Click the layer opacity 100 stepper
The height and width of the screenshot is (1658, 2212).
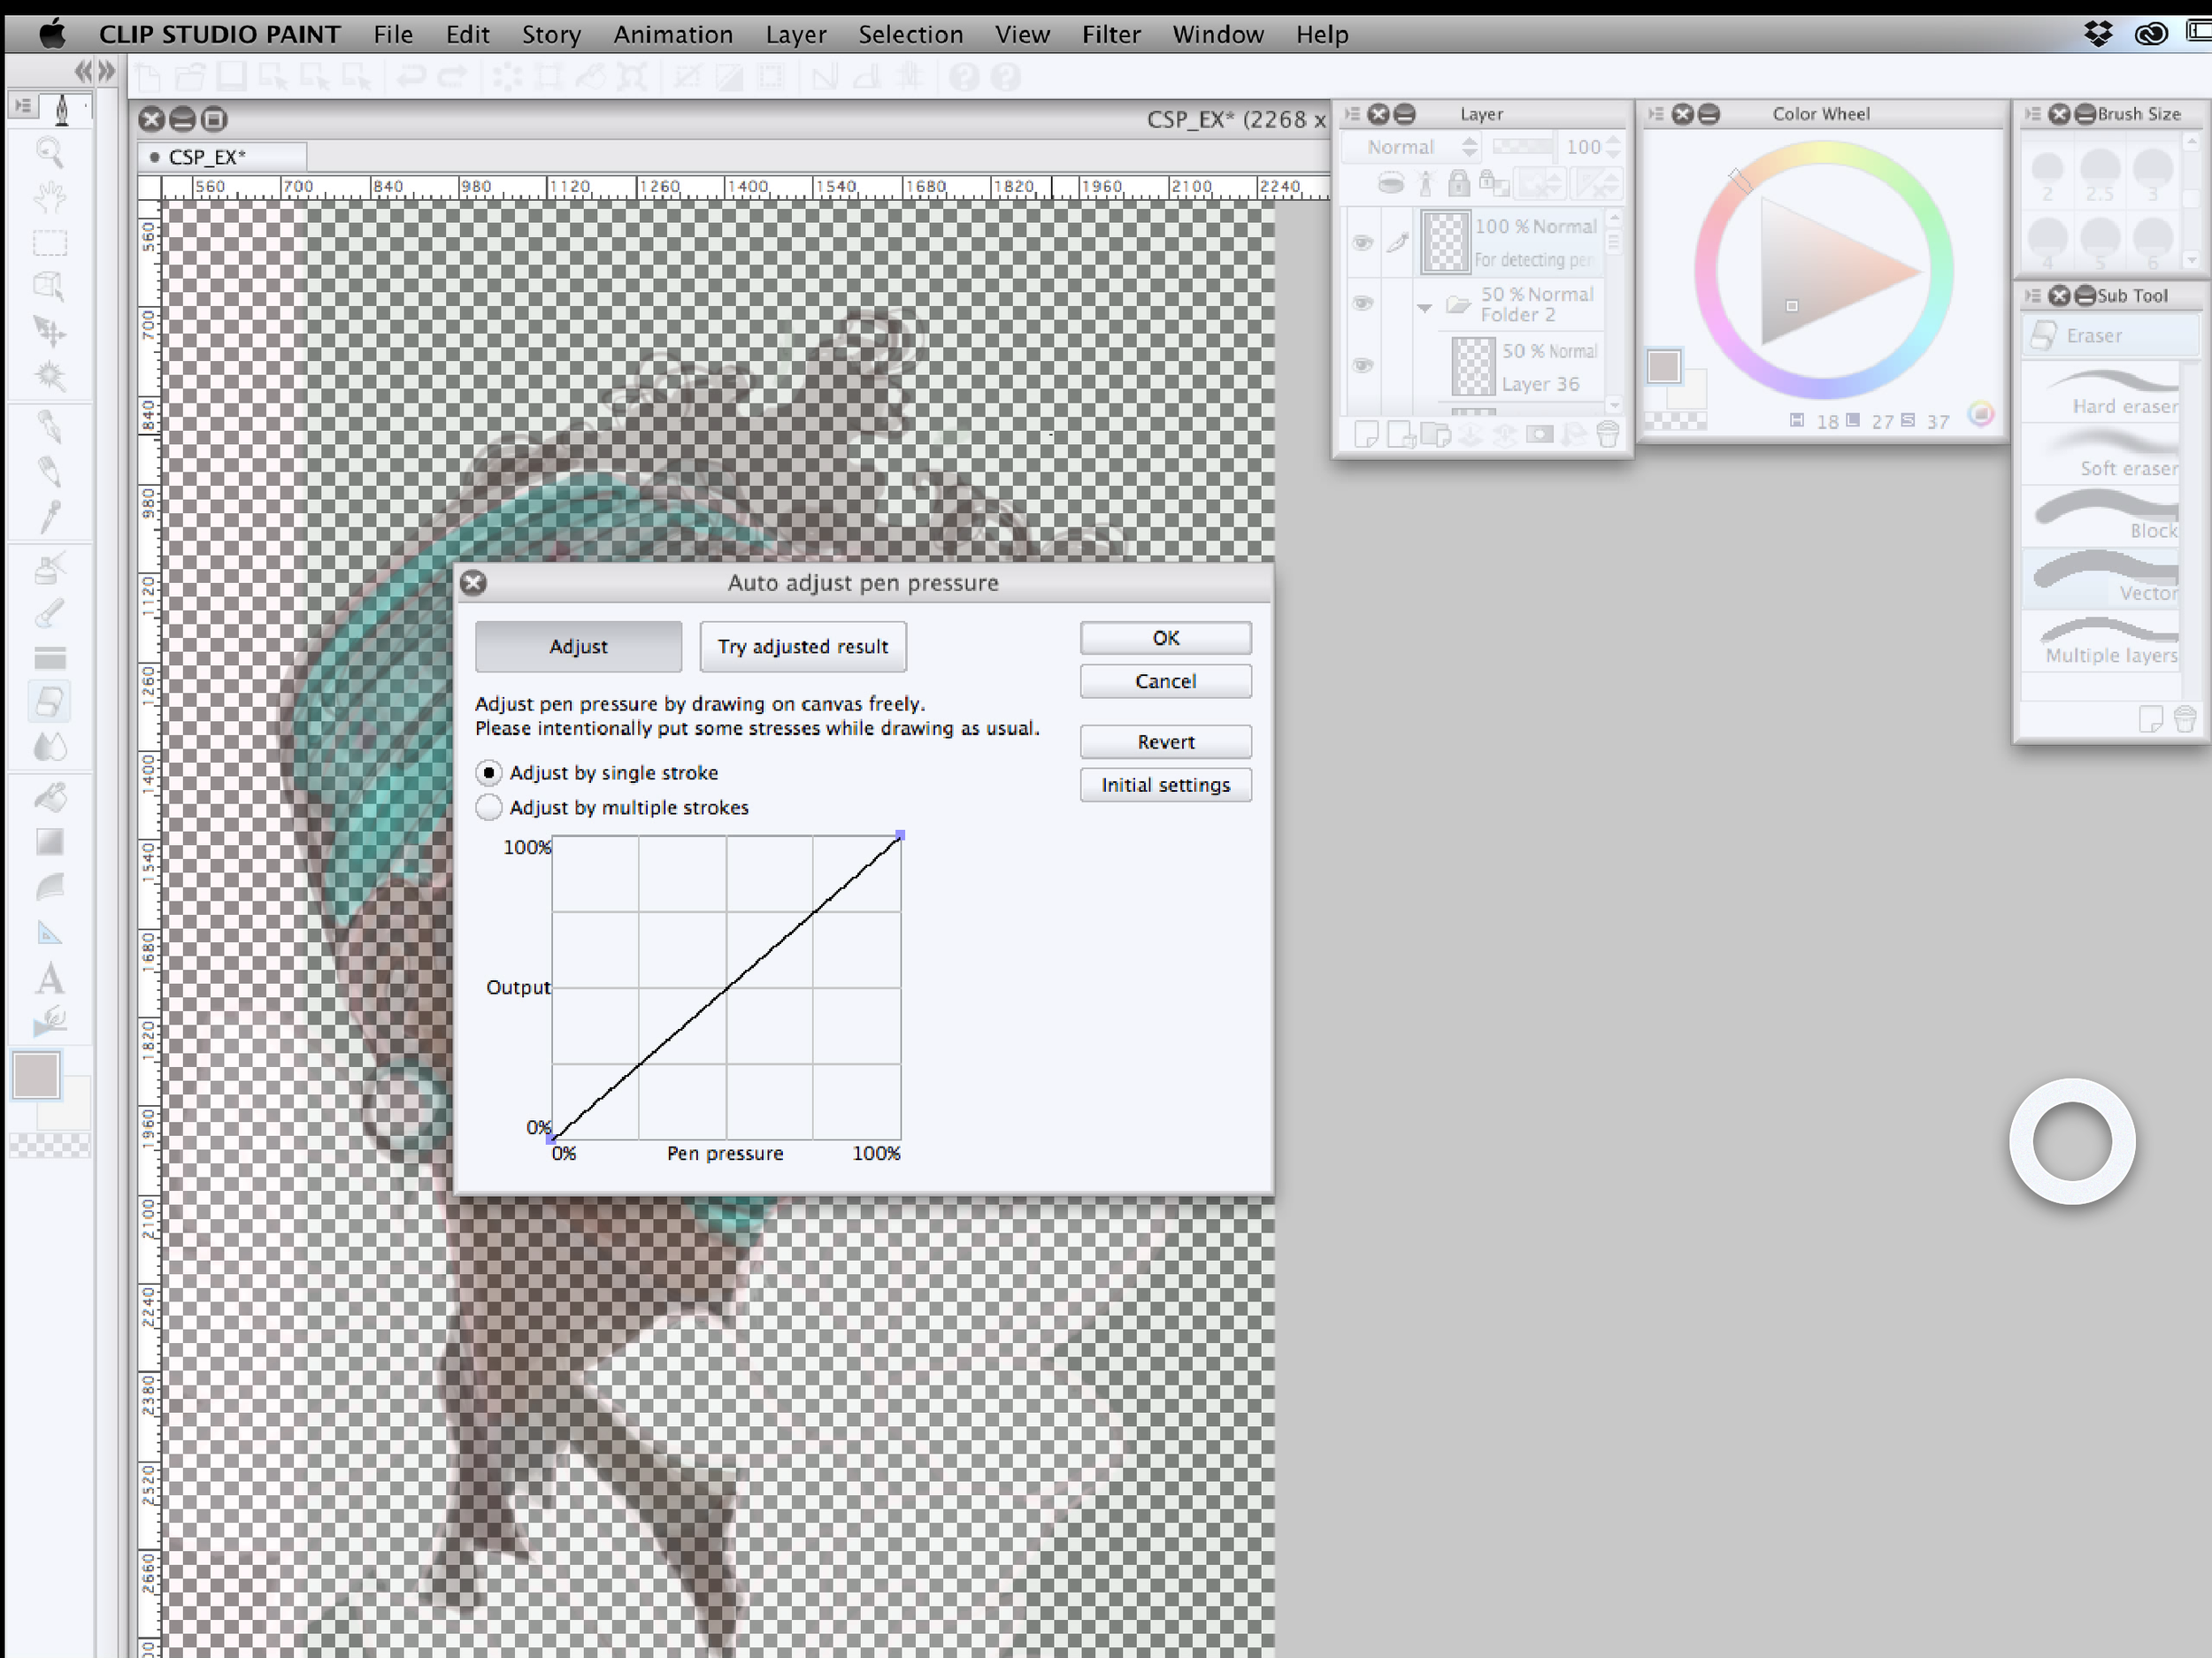pyautogui.click(x=1613, y=147)
